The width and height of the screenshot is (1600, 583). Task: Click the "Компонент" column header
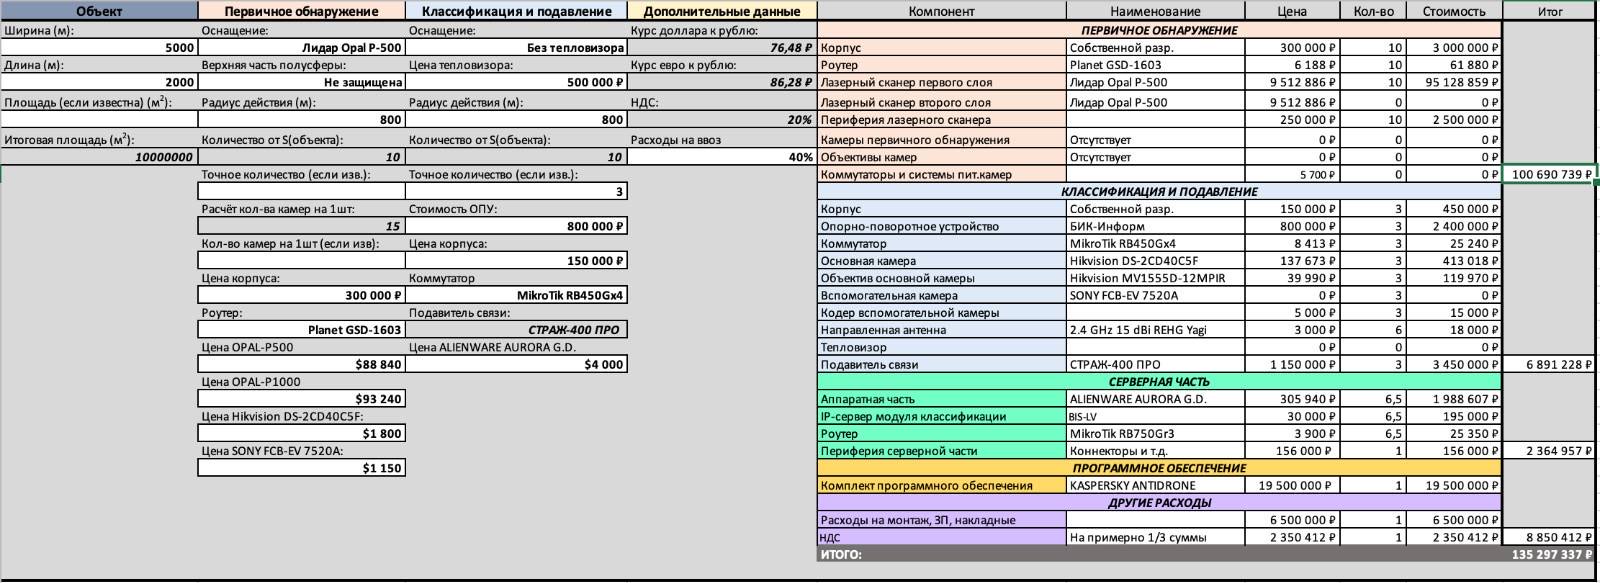point(941,11)
